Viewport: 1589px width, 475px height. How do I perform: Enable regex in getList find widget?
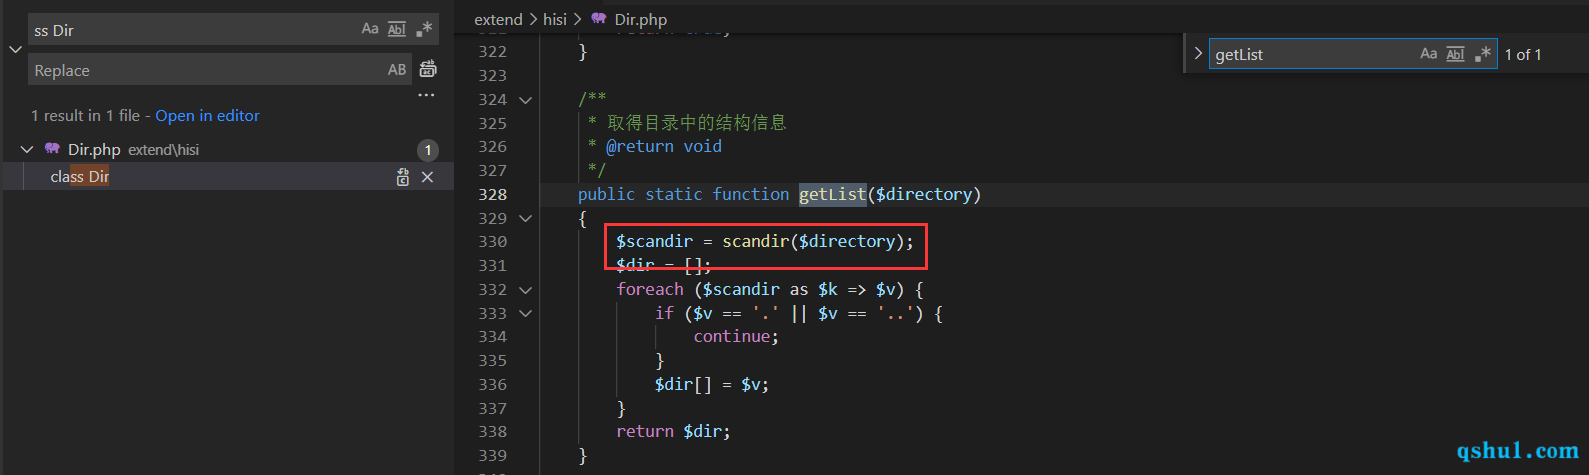1483,54
